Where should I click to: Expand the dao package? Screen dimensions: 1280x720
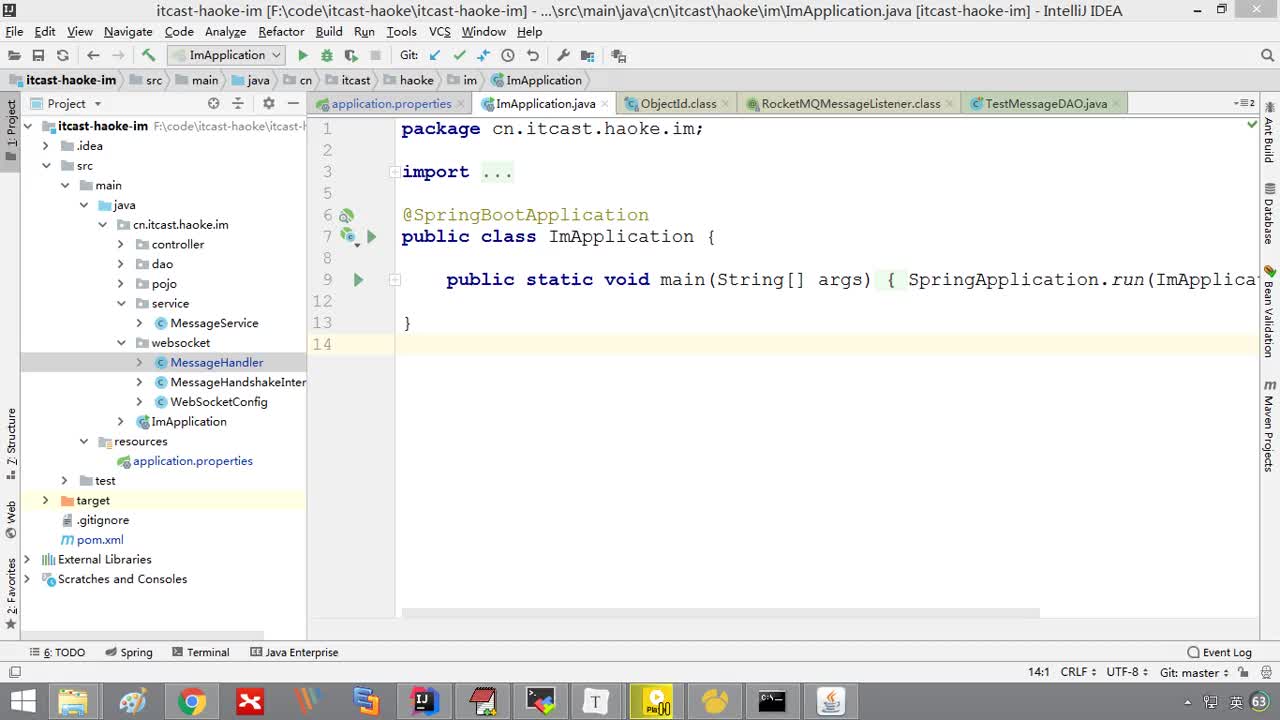(x=121, y=265)
